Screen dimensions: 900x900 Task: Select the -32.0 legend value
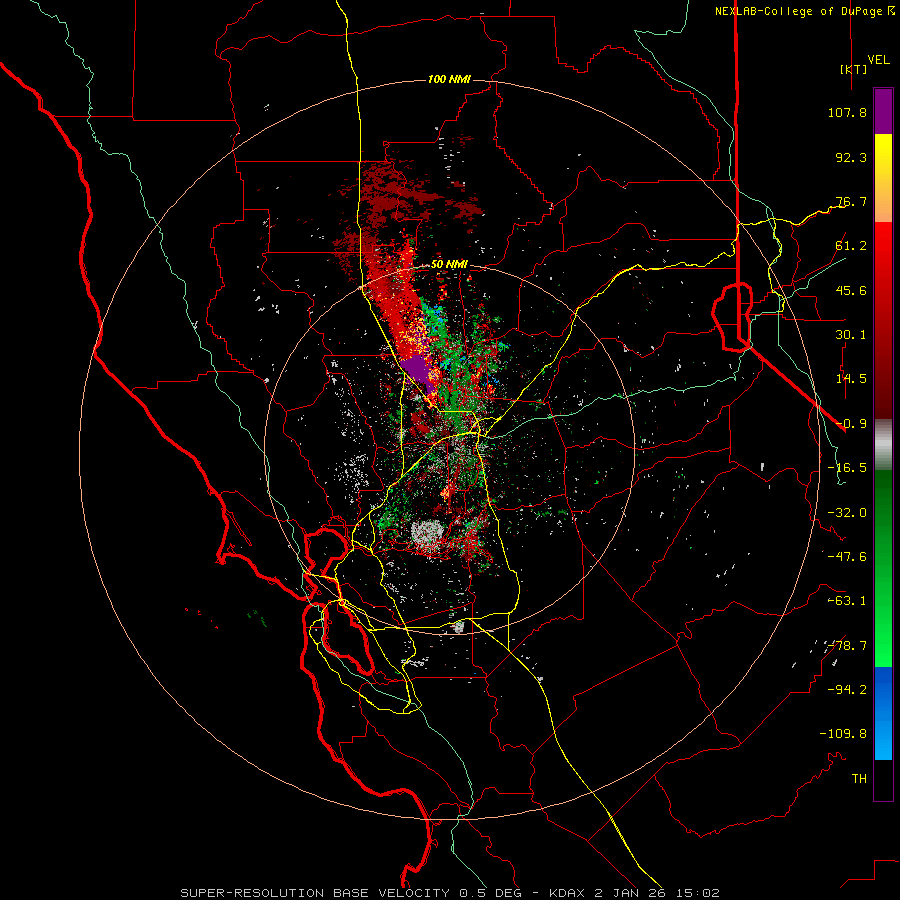click(847, 513)
